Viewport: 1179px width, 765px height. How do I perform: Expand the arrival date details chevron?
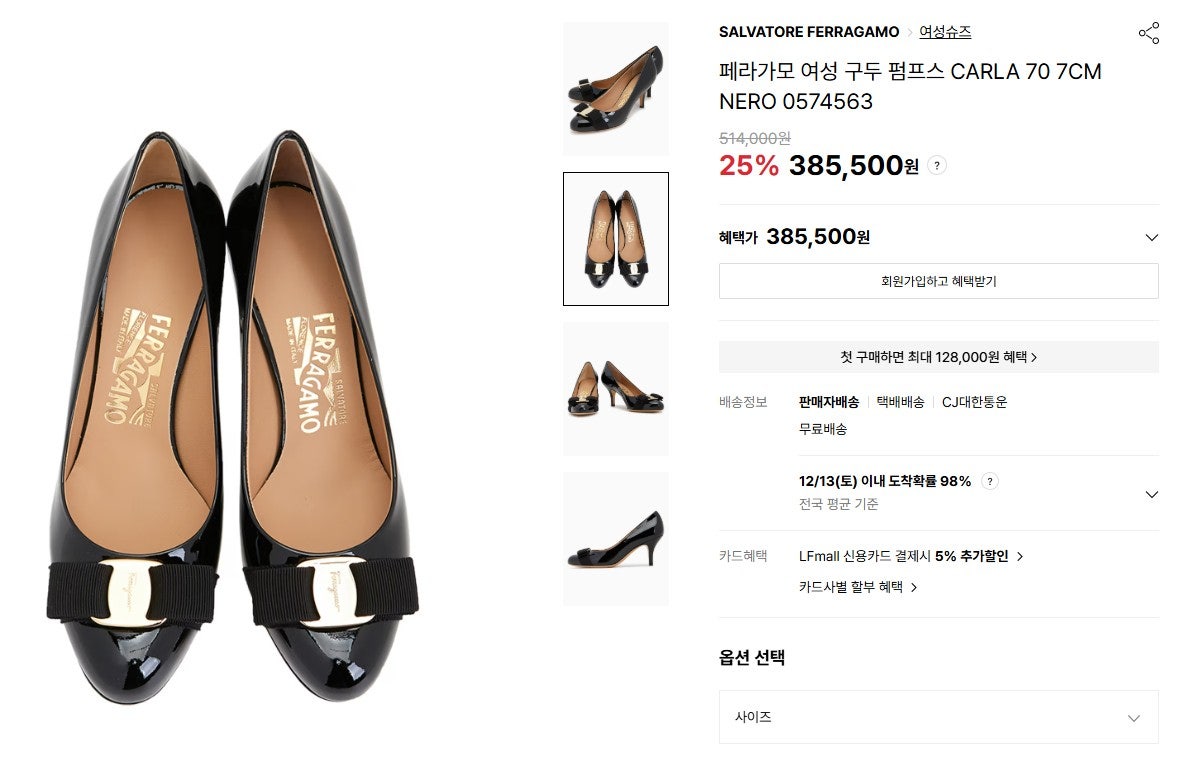coord(1151,494)
